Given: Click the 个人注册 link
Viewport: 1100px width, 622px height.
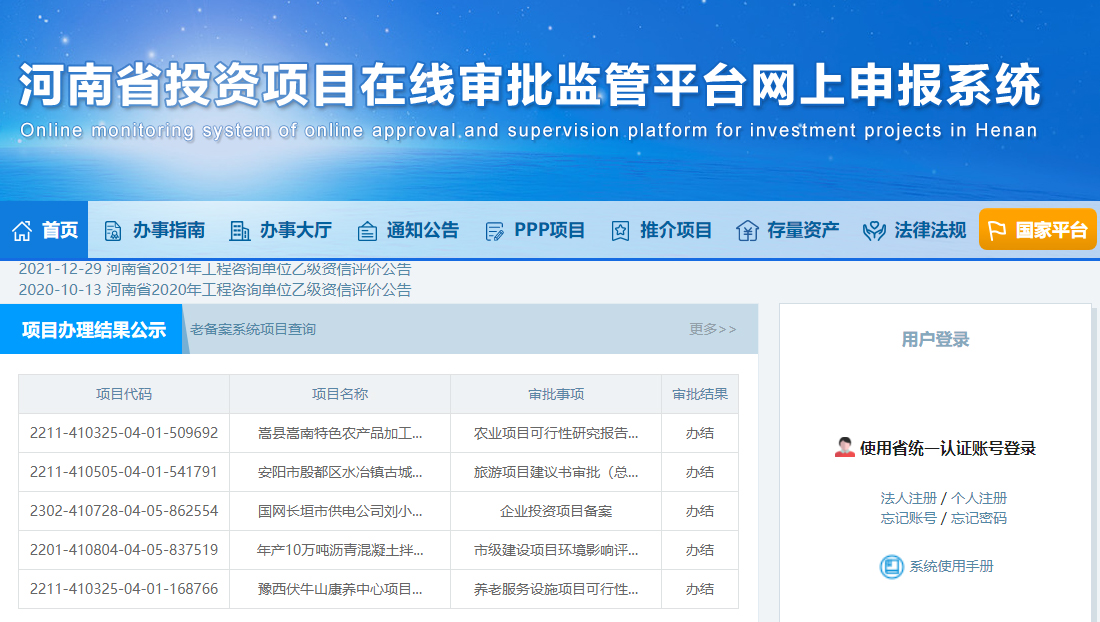Looking at the screenshot, I should tap(979, 498).
